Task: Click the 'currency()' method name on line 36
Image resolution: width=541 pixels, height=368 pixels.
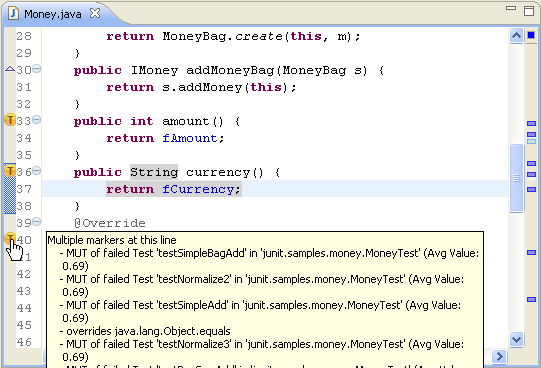Action: pos(225,172)
